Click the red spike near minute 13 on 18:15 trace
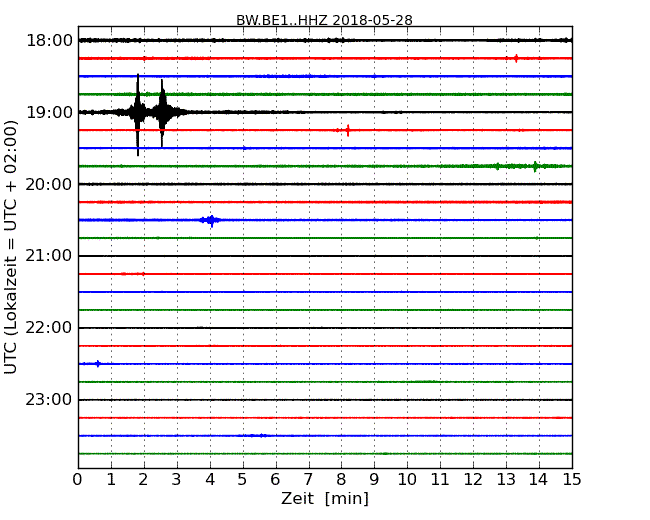The height and width of the screenshot is (520, 650). (516, 58)
